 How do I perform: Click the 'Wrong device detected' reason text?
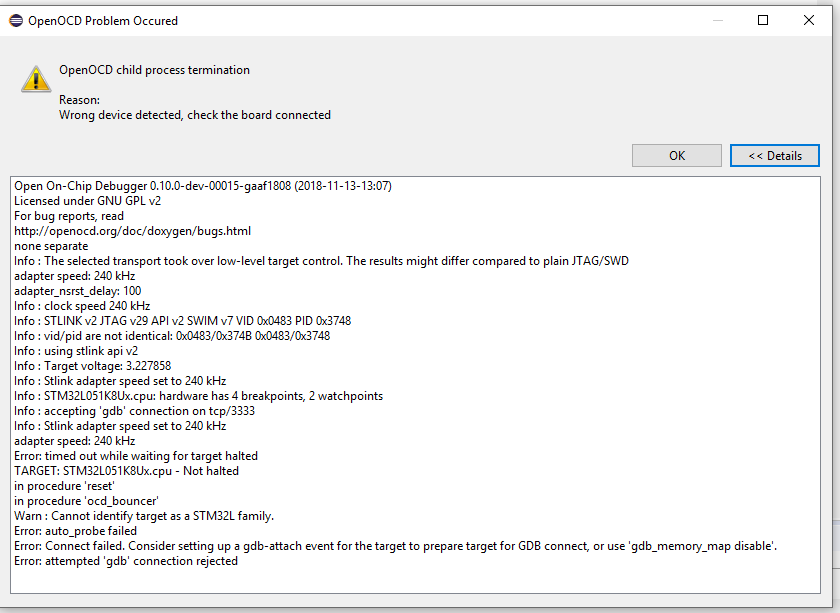pyautogui.click(x=194, y=115)
